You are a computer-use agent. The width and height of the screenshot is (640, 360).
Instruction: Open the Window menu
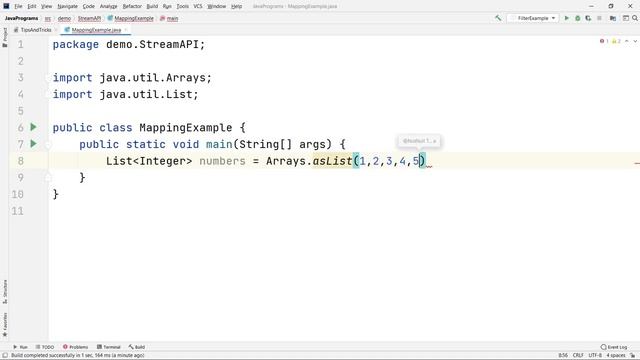217,6
